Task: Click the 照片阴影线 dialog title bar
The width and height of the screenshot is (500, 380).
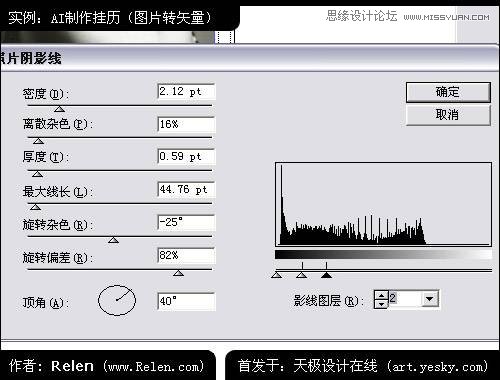Action: [x=250, y=59]
